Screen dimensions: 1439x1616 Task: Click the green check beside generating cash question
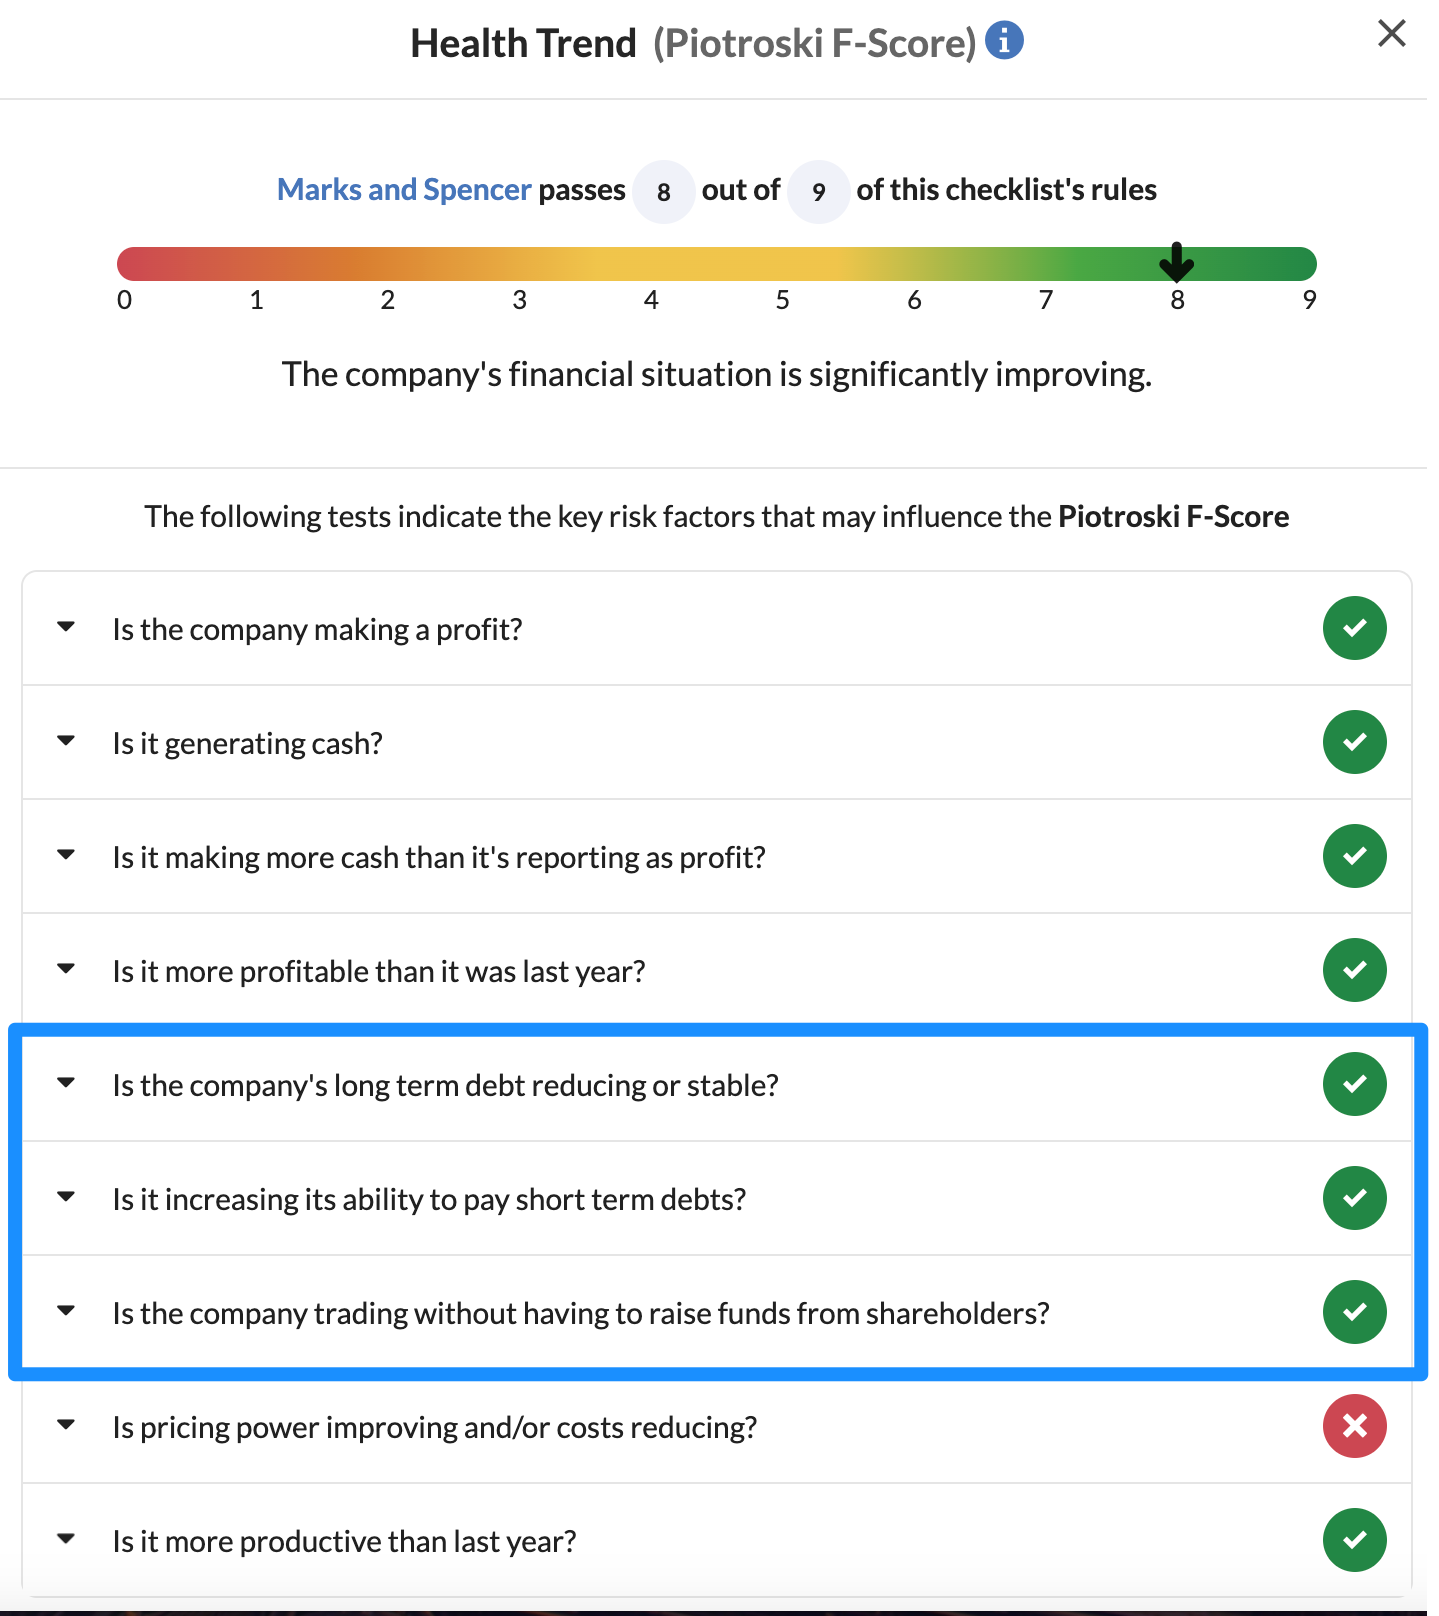click(1355, 742)
